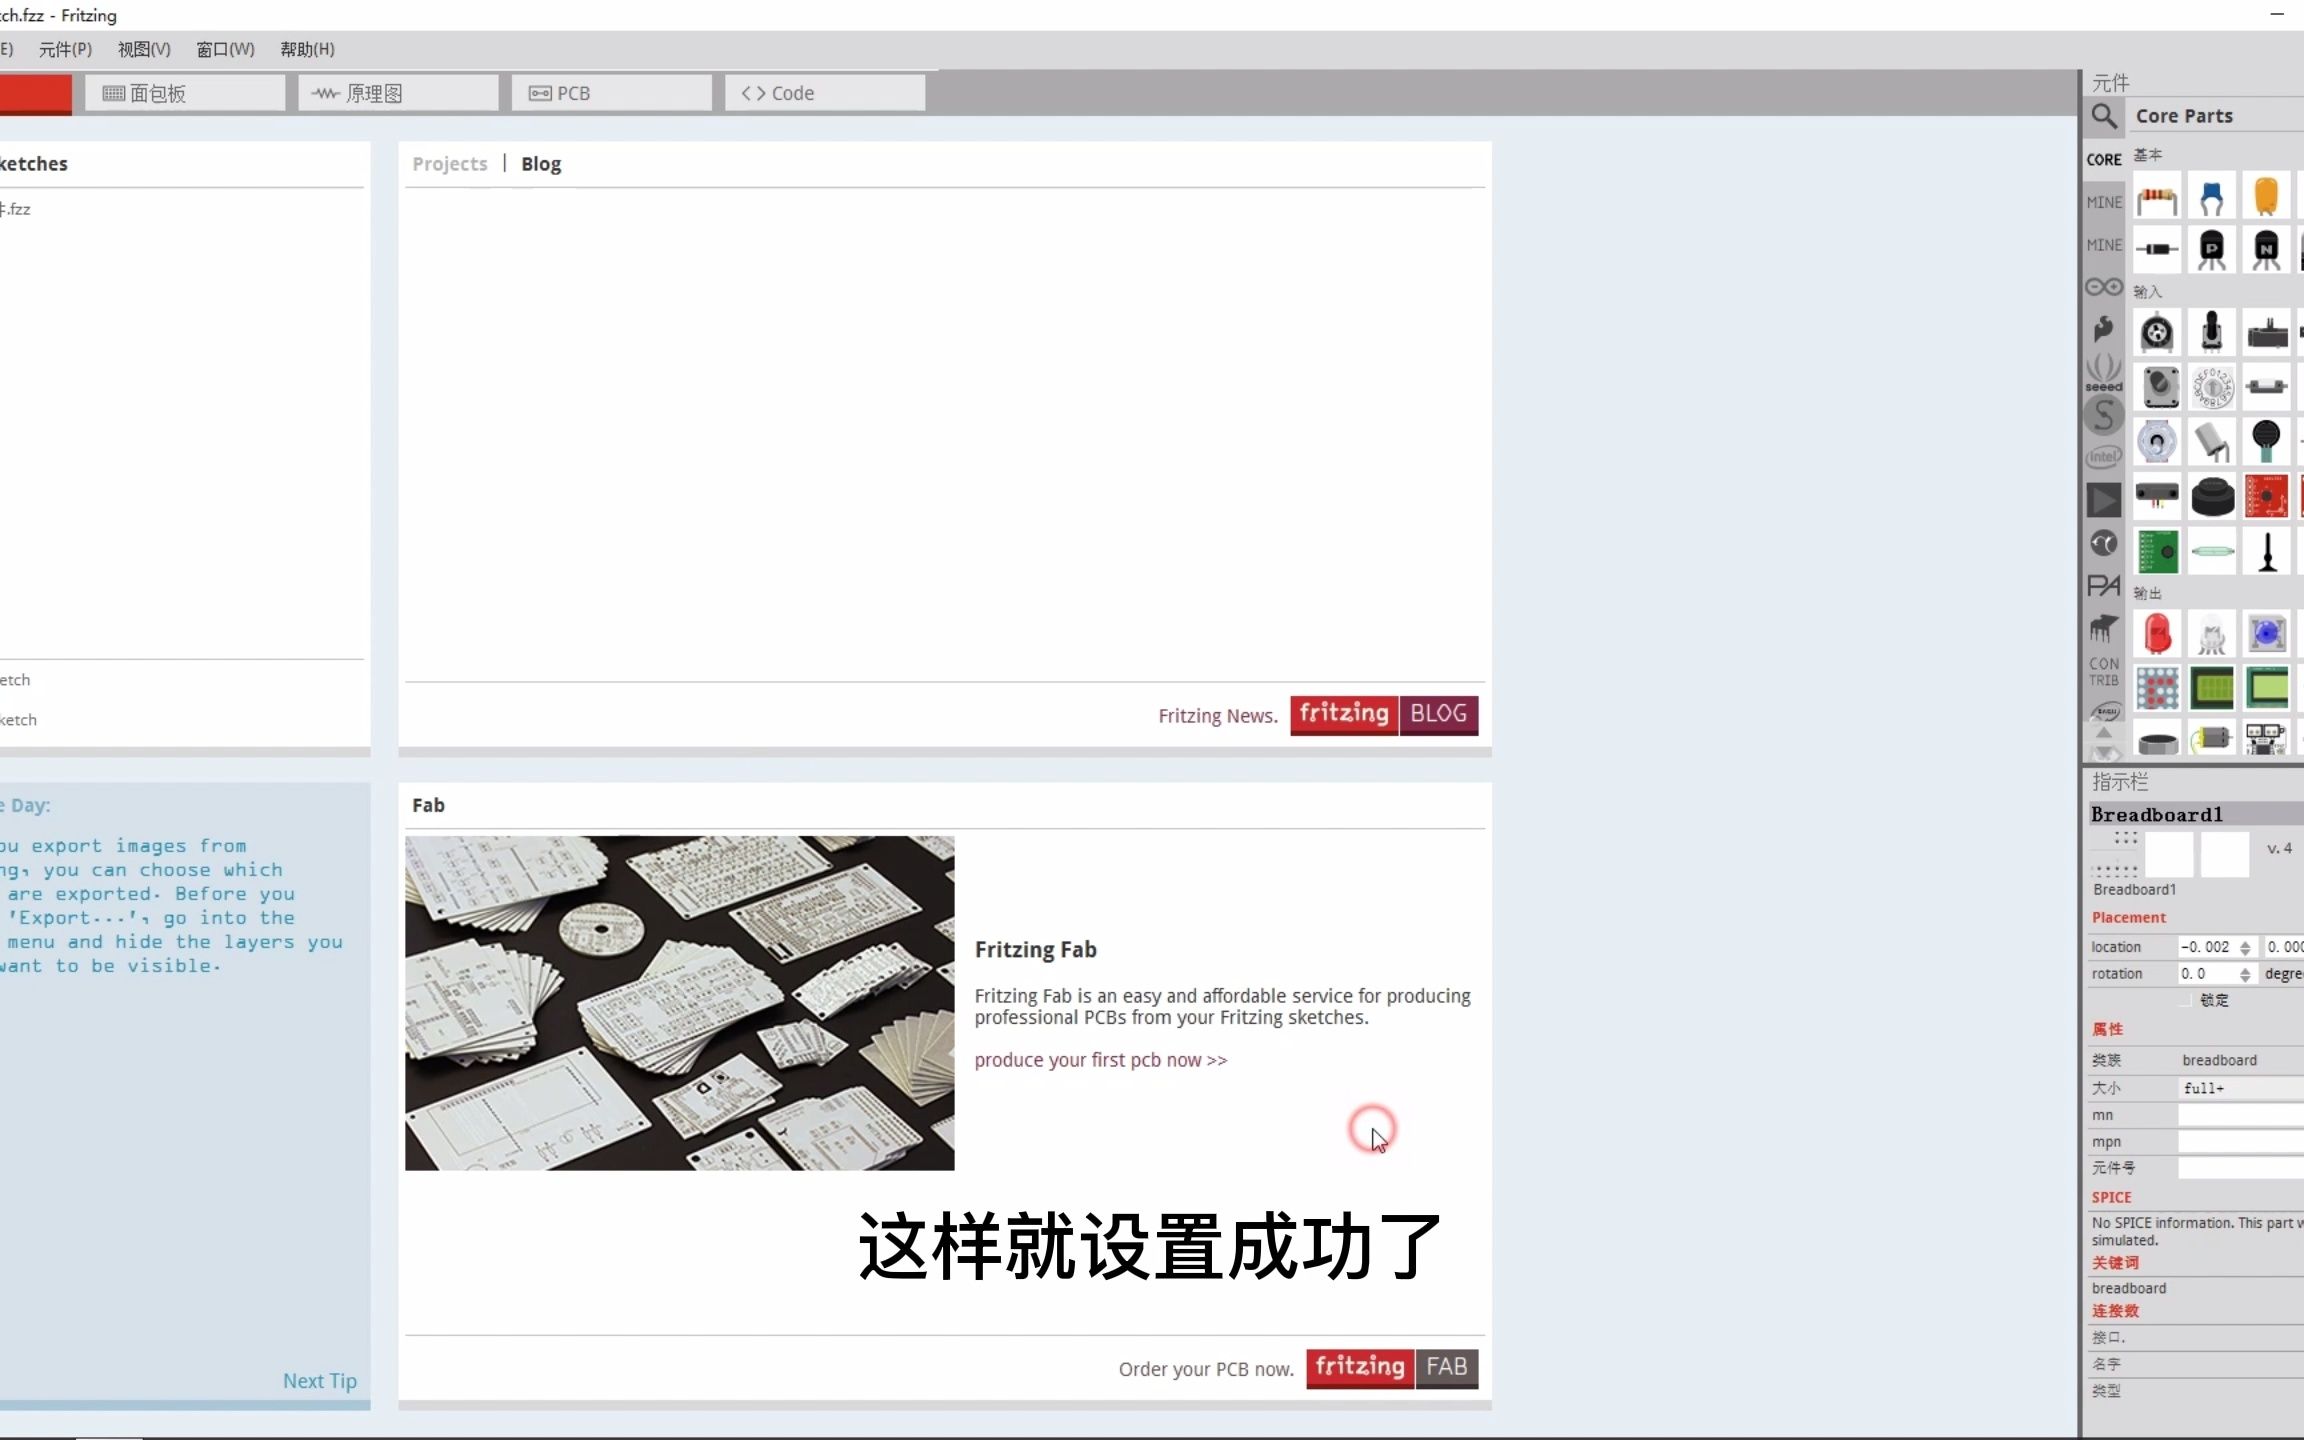This screenshot has width=2304, height=1440.
Task: Open the 视图(V) menu
Action: [x=144, y=49]
